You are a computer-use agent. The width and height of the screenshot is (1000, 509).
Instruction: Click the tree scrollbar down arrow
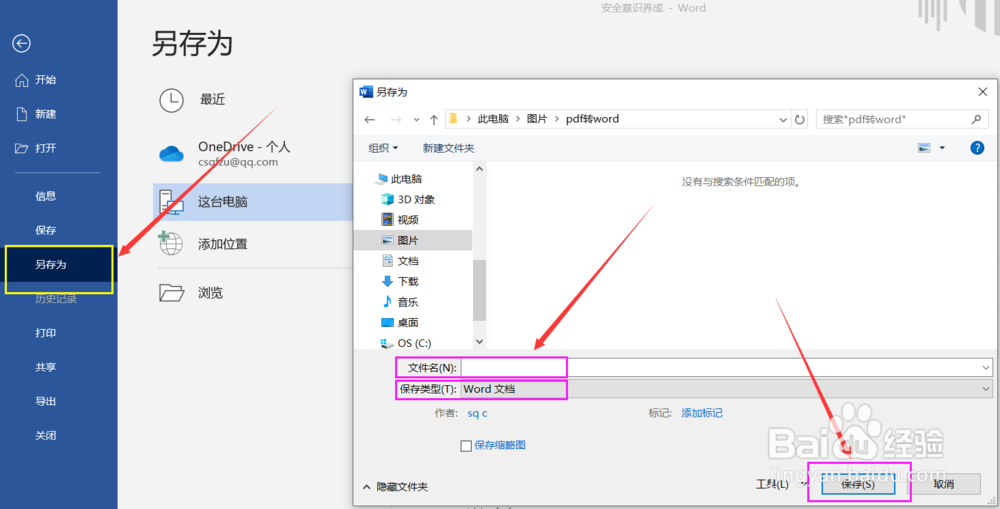pos(480,343)
